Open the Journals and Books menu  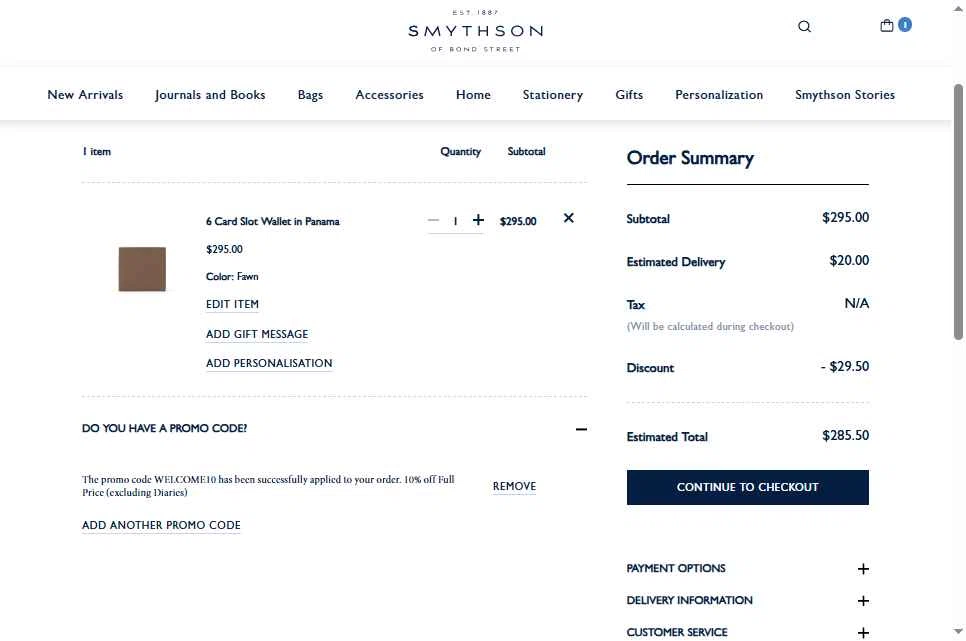coord(210,95)
